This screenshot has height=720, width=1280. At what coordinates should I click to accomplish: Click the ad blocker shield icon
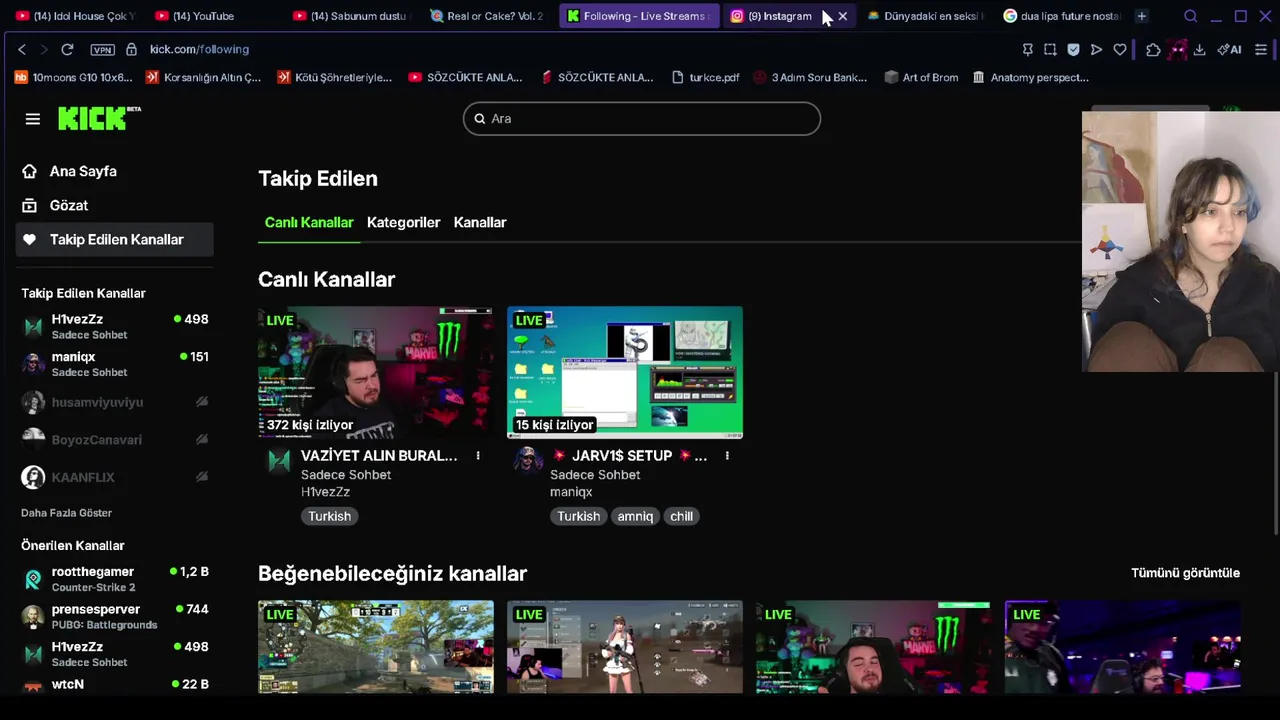(x=1073, y=49)
